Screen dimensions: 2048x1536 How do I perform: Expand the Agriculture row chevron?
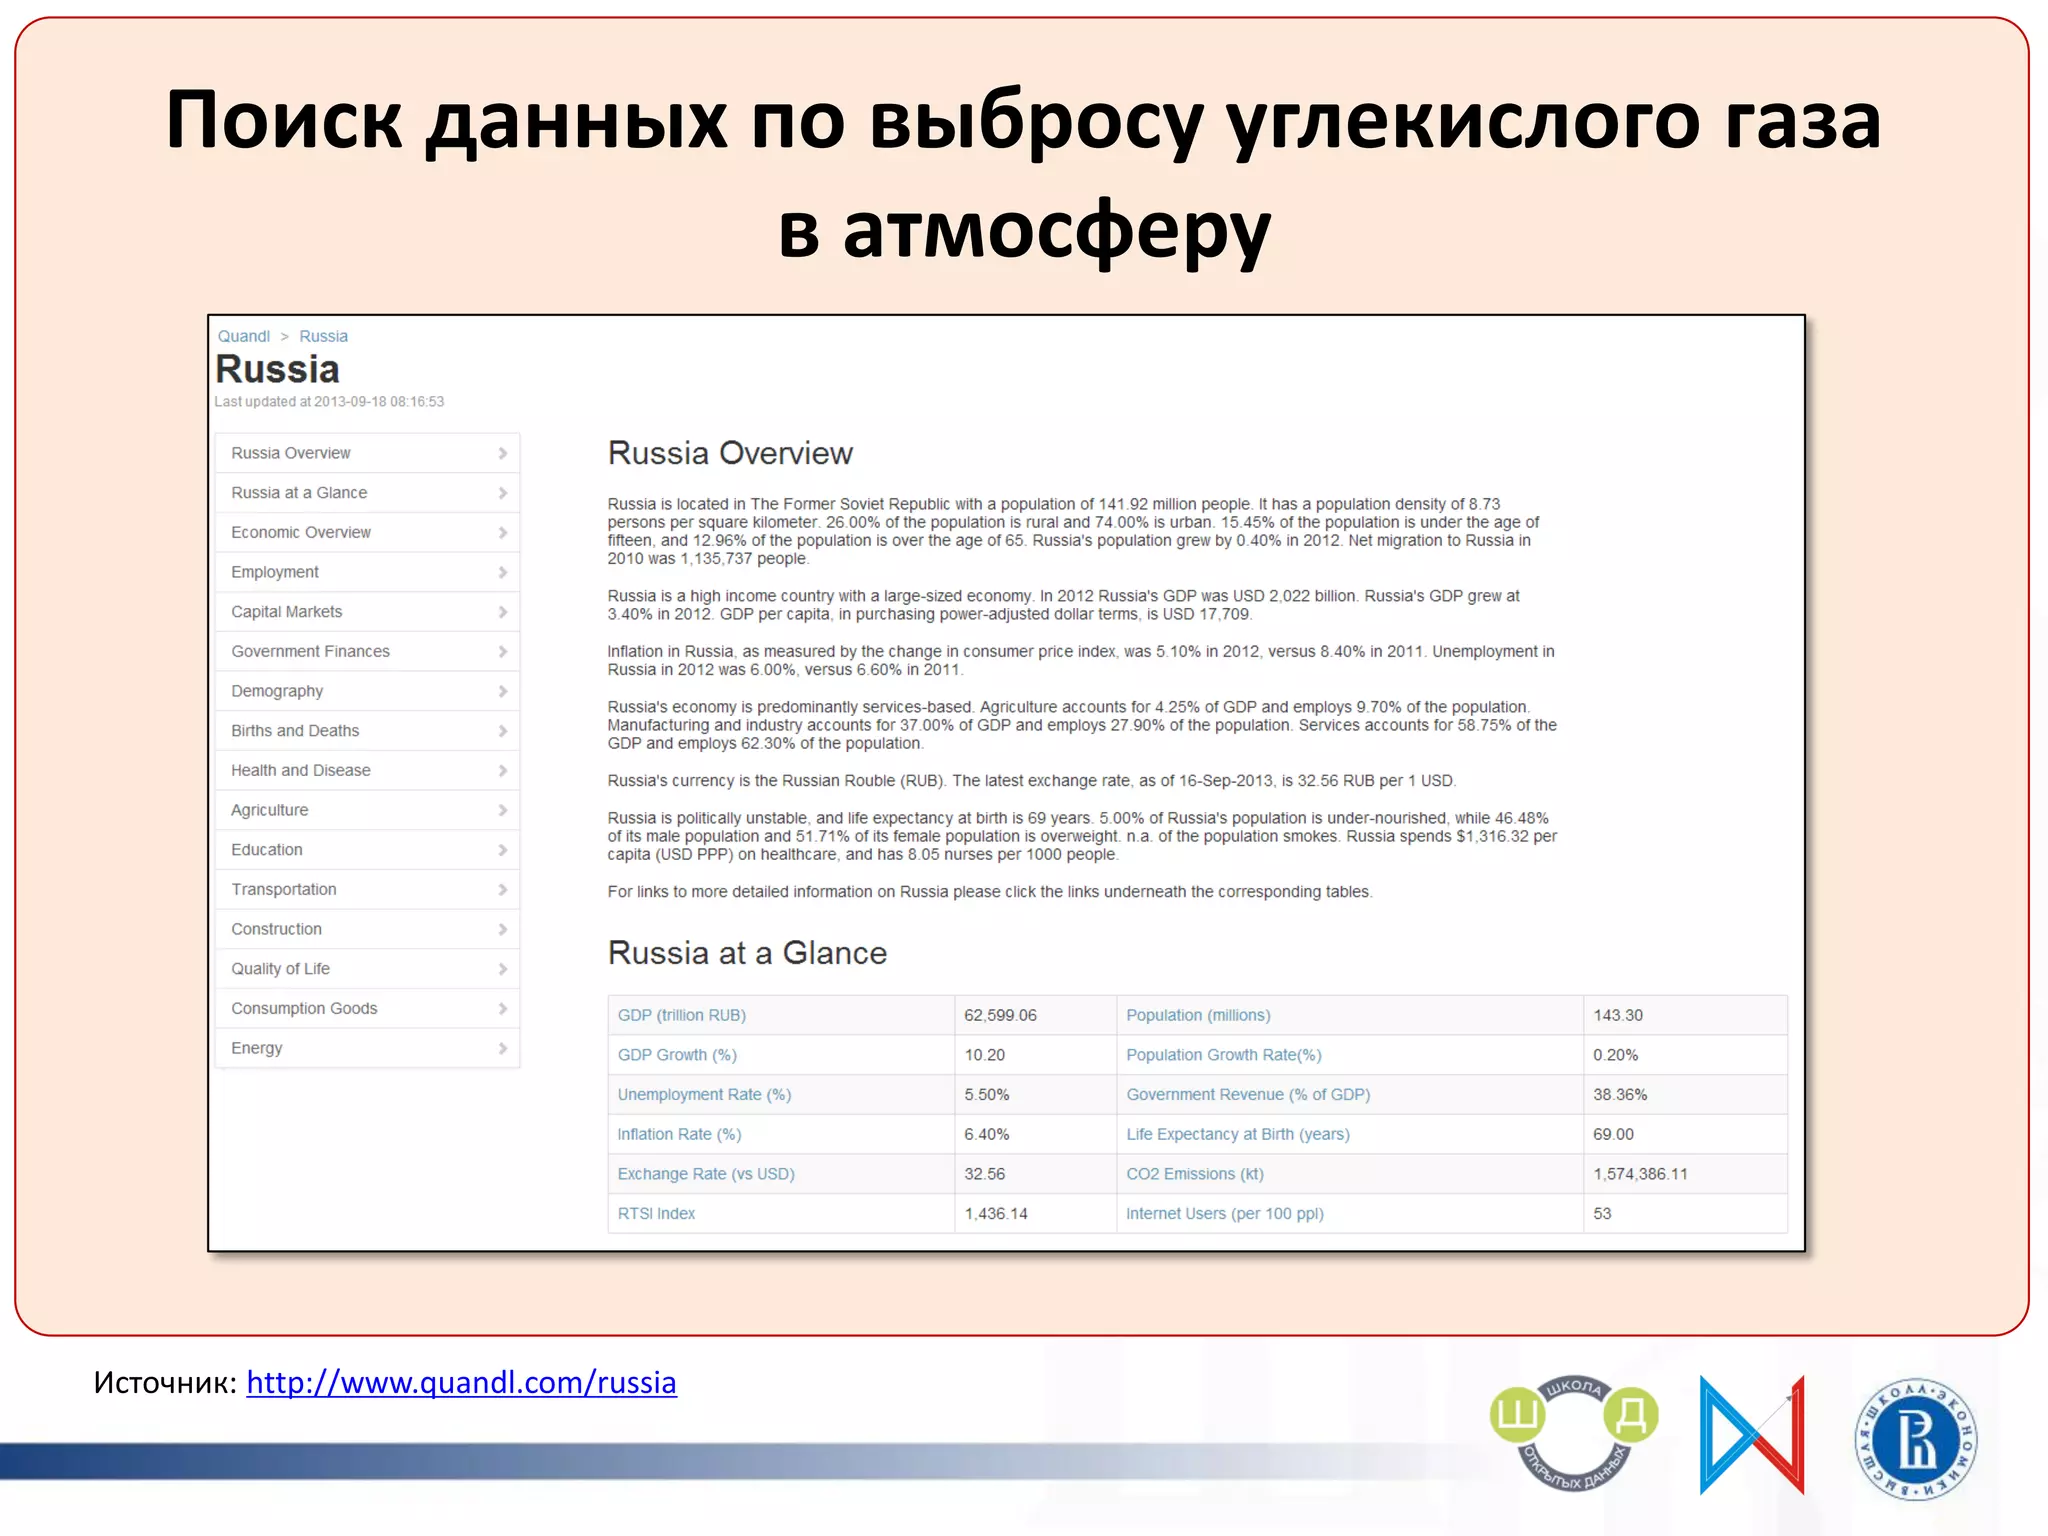tap(503, 810)
